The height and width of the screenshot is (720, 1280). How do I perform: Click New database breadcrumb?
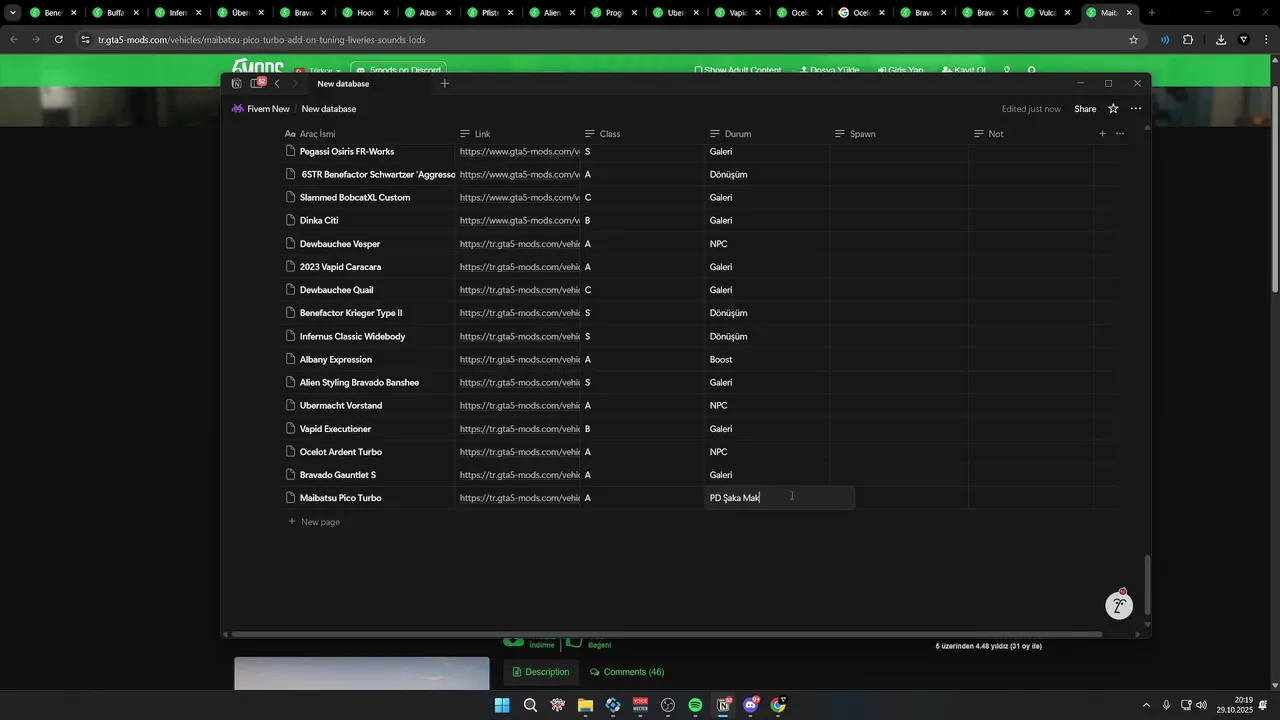328,109
